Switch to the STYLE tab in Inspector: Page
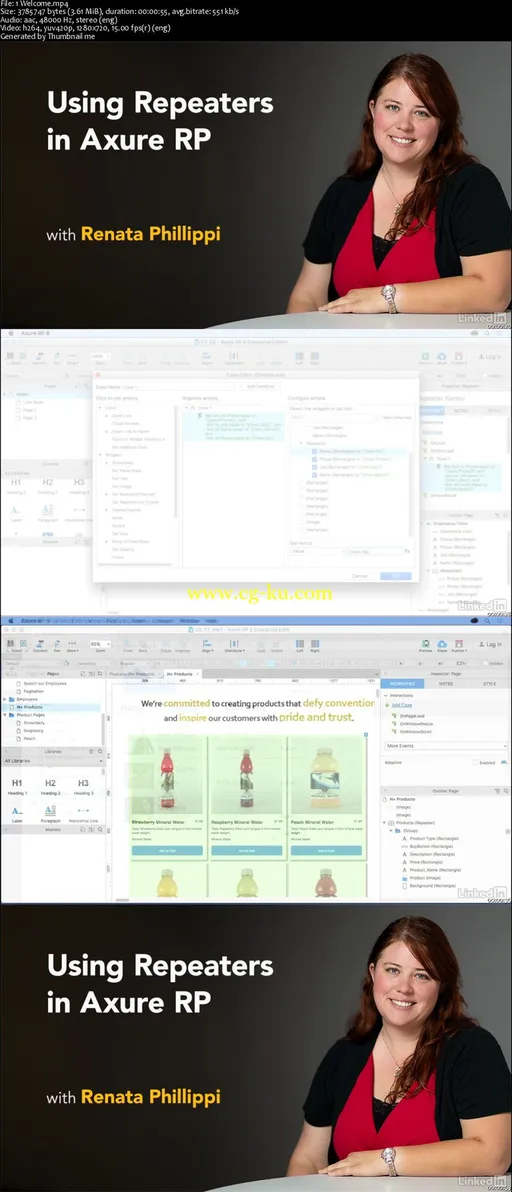This screenshot has height=1192, width=512. (x=489, y=683)
